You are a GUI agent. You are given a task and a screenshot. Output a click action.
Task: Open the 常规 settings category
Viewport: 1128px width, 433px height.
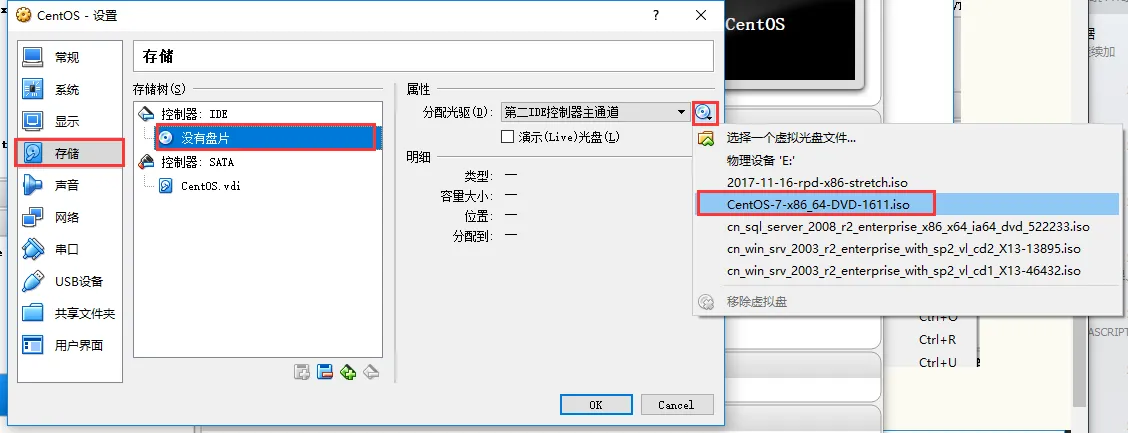[x=70, y=58]
